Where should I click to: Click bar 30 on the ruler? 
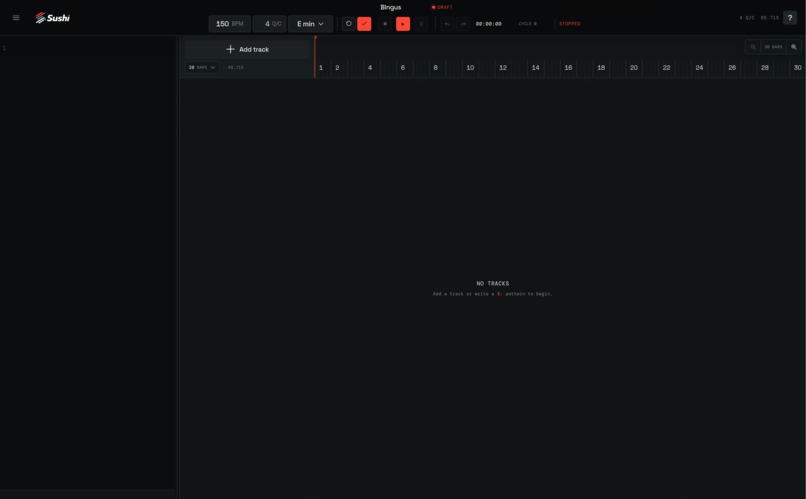[797, 67]
